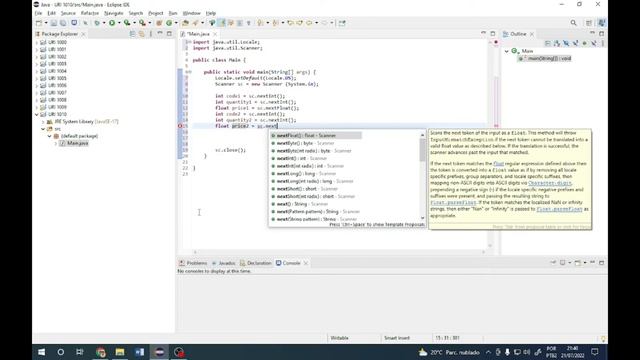The image size is (640, 360).
Task: Collapse the default package node
Action: [x=50, y=136]
